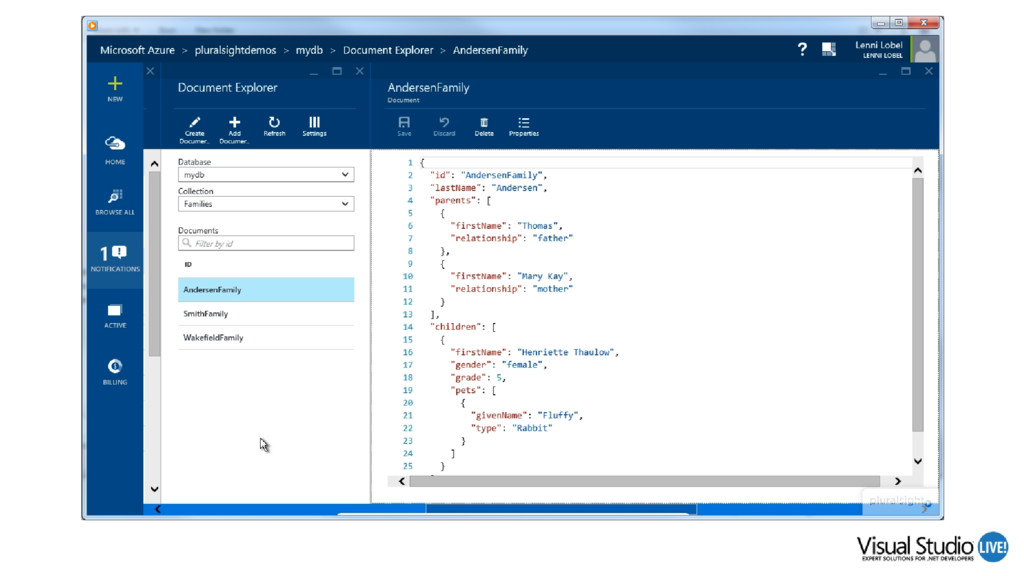Open Browse All in the sidebar

tap(115, 202)
